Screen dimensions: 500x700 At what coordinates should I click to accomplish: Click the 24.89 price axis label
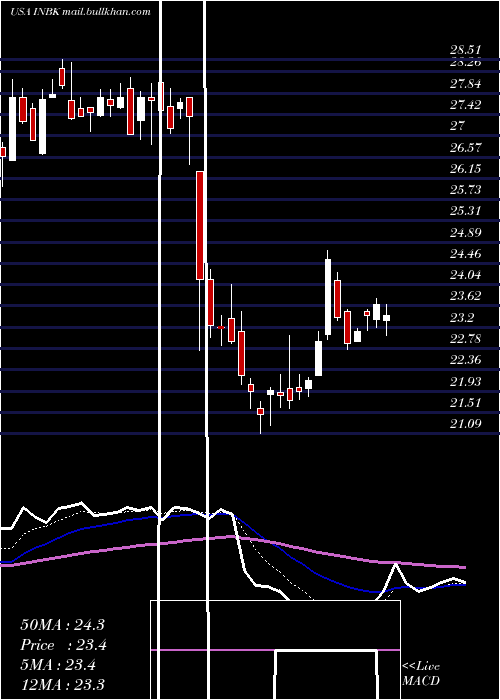pyautogui.click(x=466, y=232)
